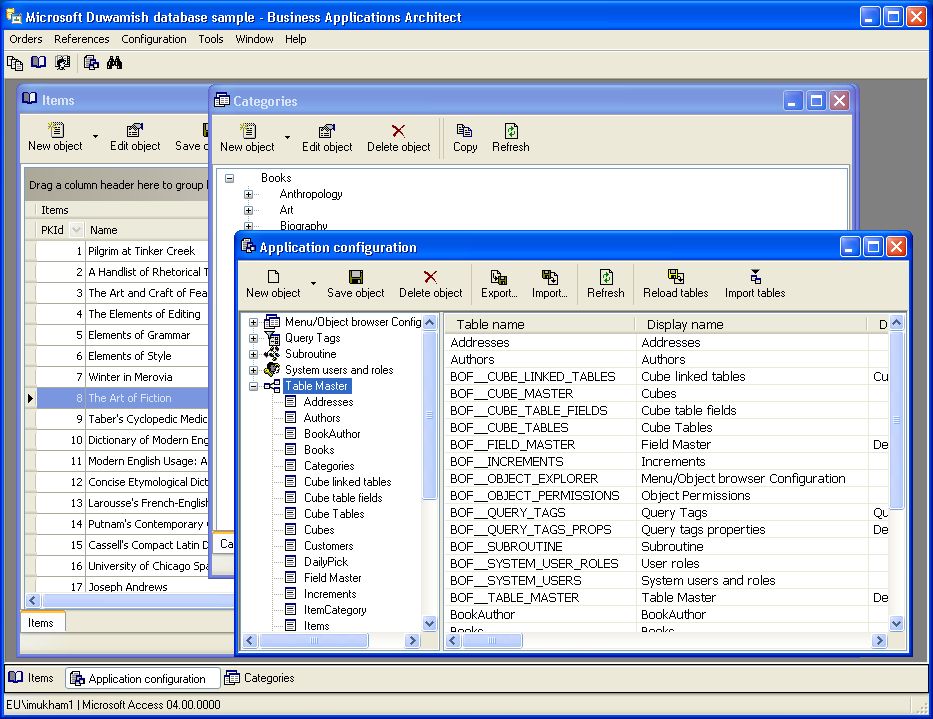This screenshot has width=933, height=719.
Task: Open Application configuration icon in main toolbar
Action: (x=91, y=62)
